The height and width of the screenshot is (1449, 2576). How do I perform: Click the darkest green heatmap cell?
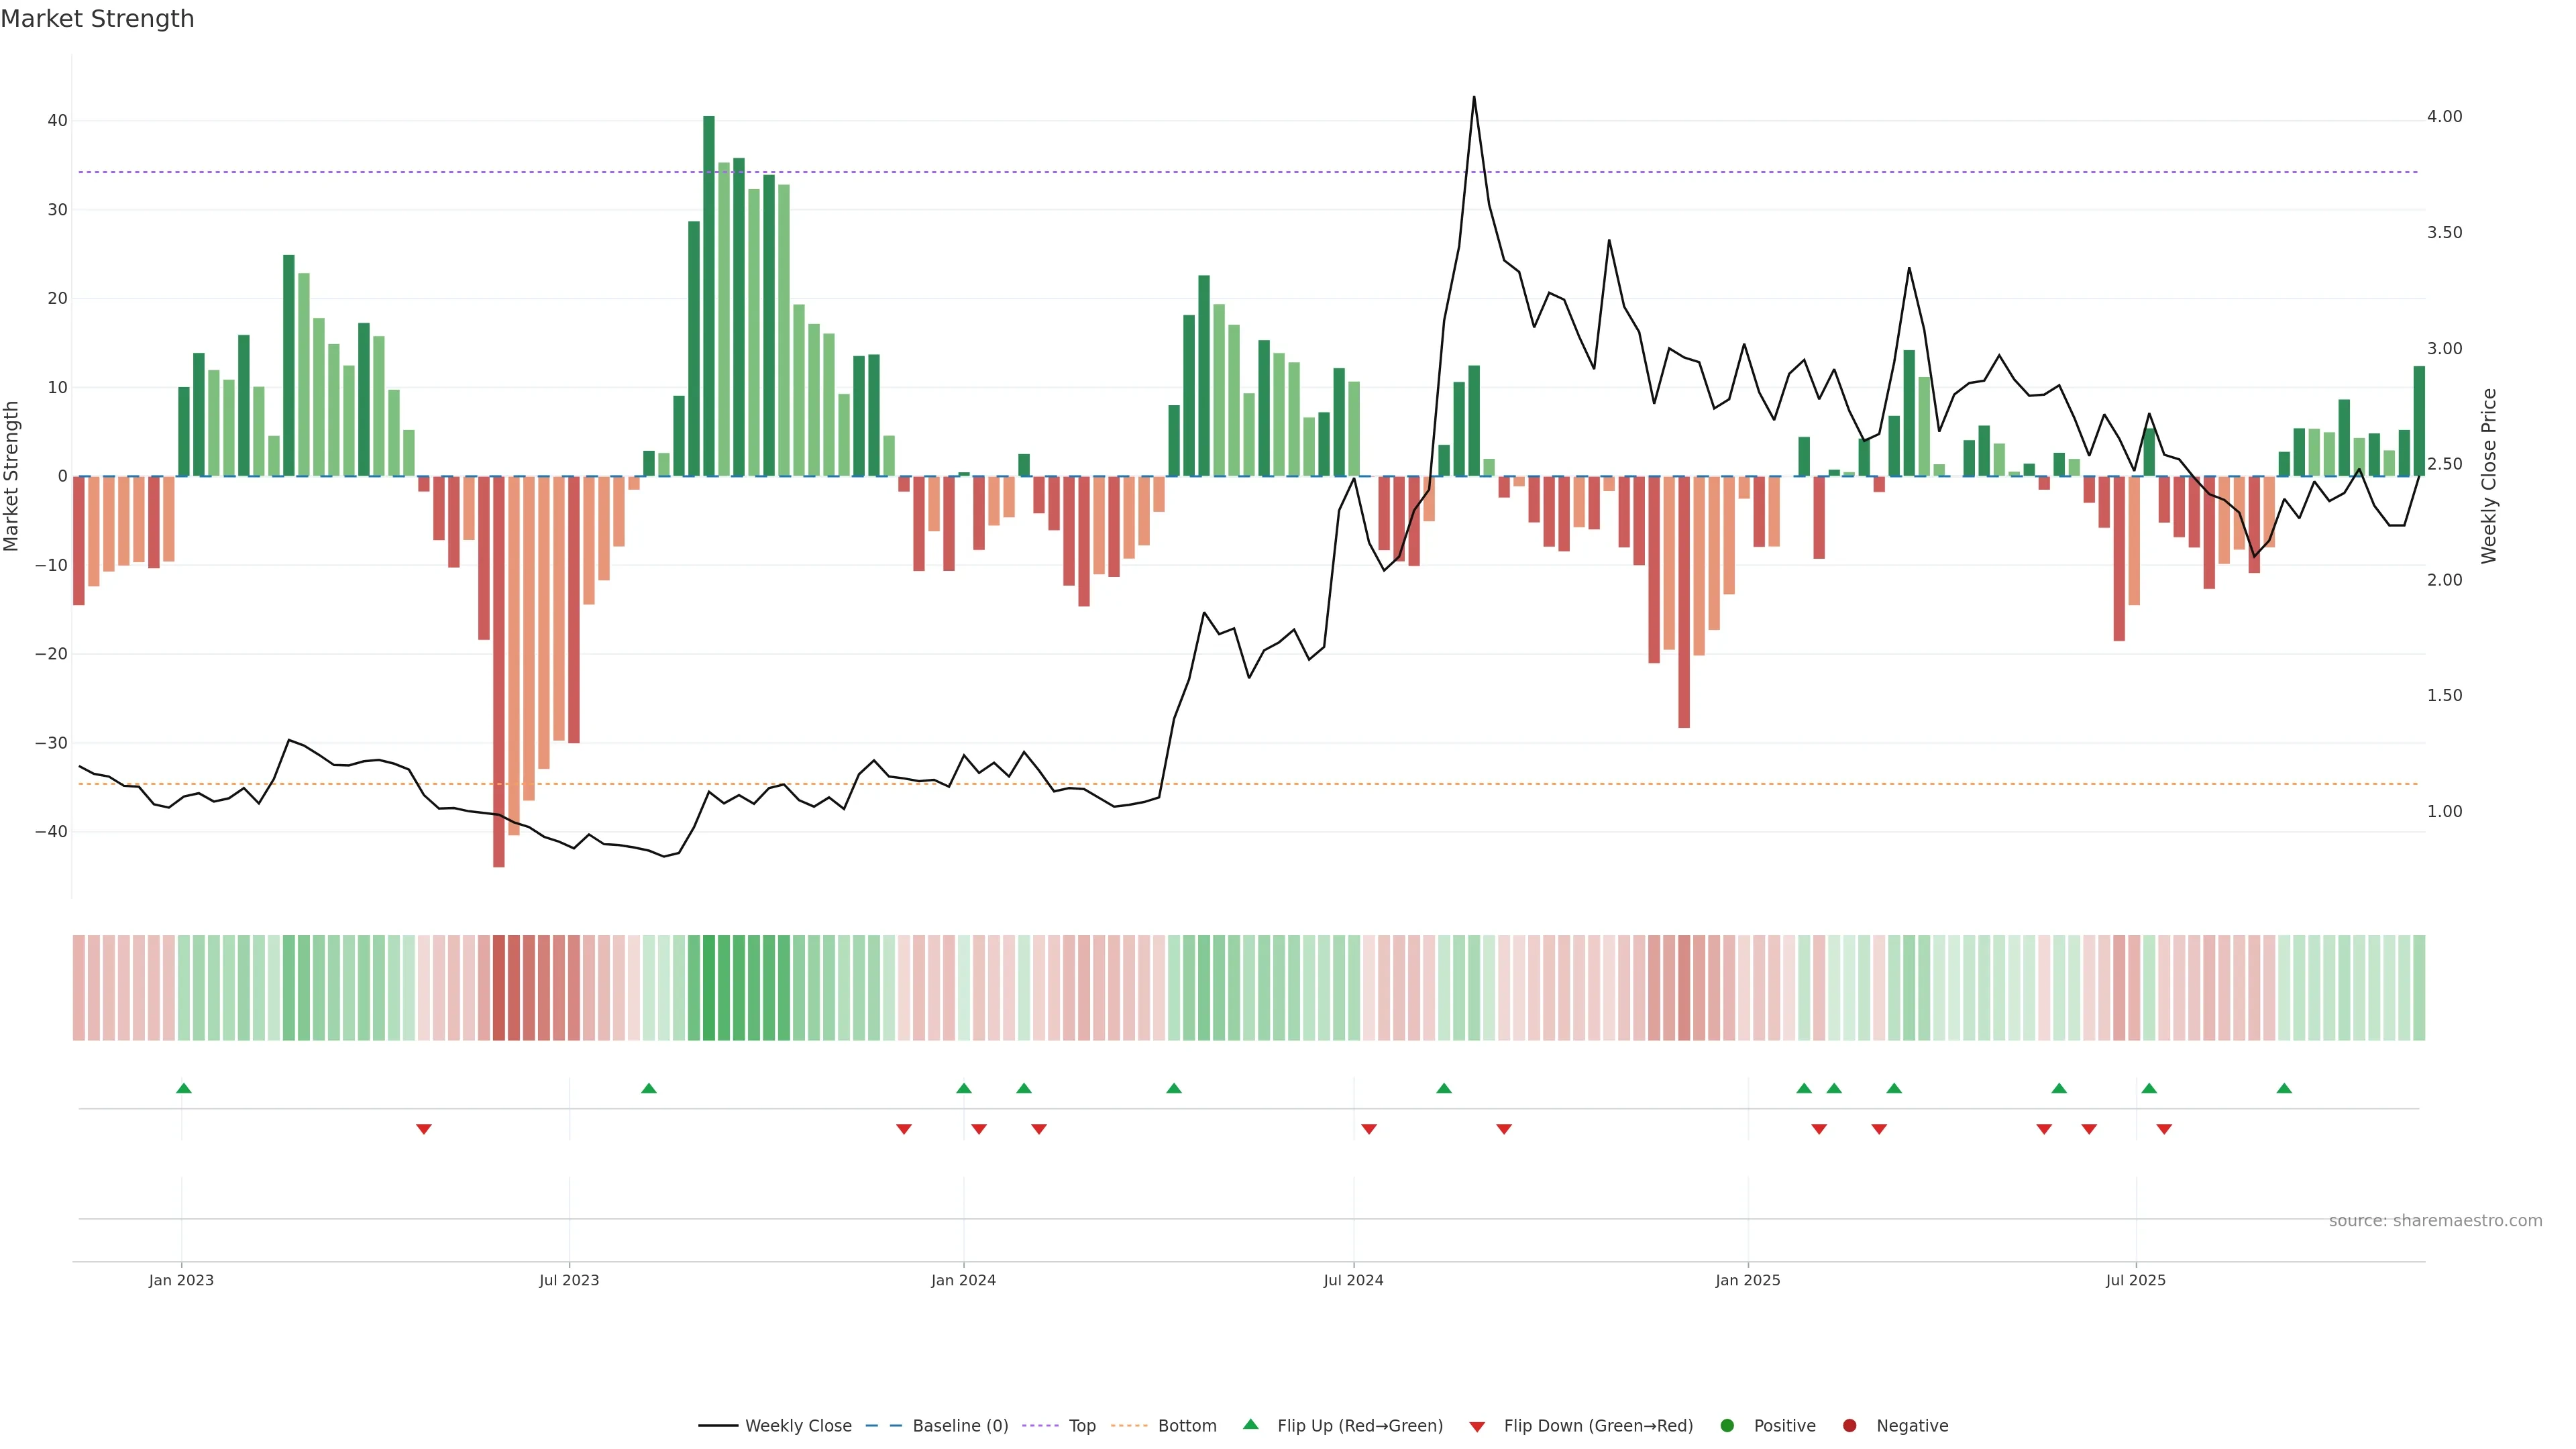click(709, 988)
